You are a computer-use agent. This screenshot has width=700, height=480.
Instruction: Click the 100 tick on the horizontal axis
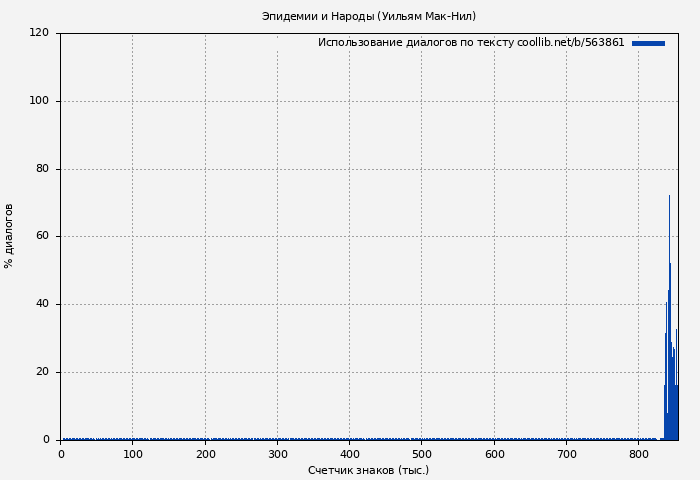132,455
